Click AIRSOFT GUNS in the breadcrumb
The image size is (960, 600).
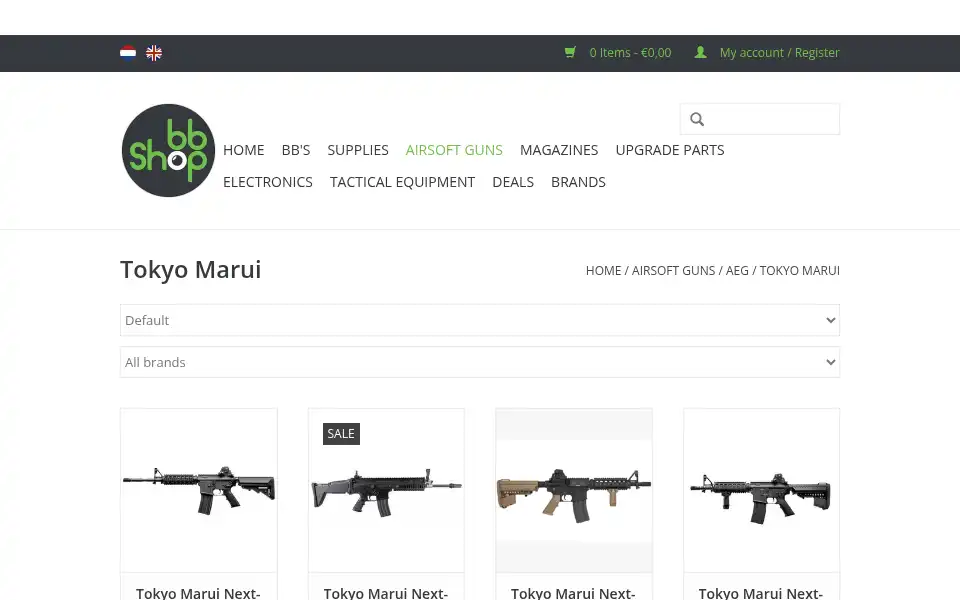click(x=673, y=271)
